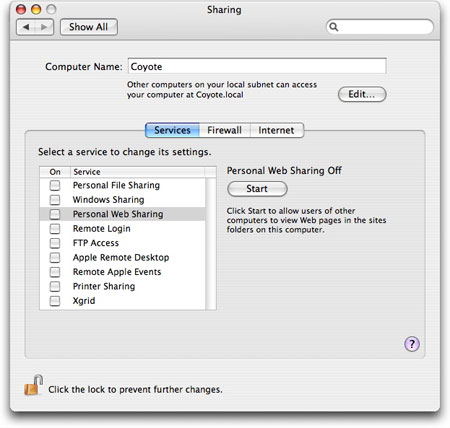Close the Sharing window with red button
Image resolution: width=450 pixels, height=428 pixels.
(21, 9)
